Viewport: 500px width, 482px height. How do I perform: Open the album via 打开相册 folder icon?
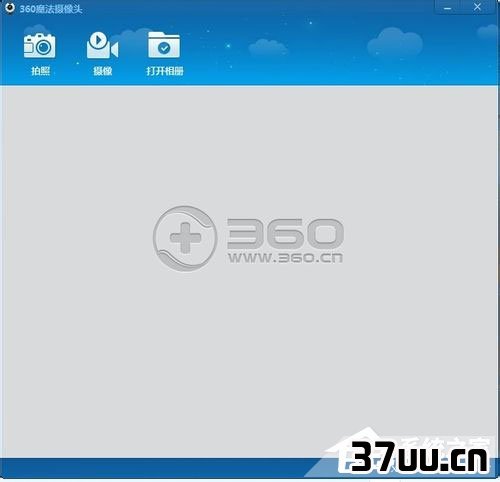tap(164, 45)
